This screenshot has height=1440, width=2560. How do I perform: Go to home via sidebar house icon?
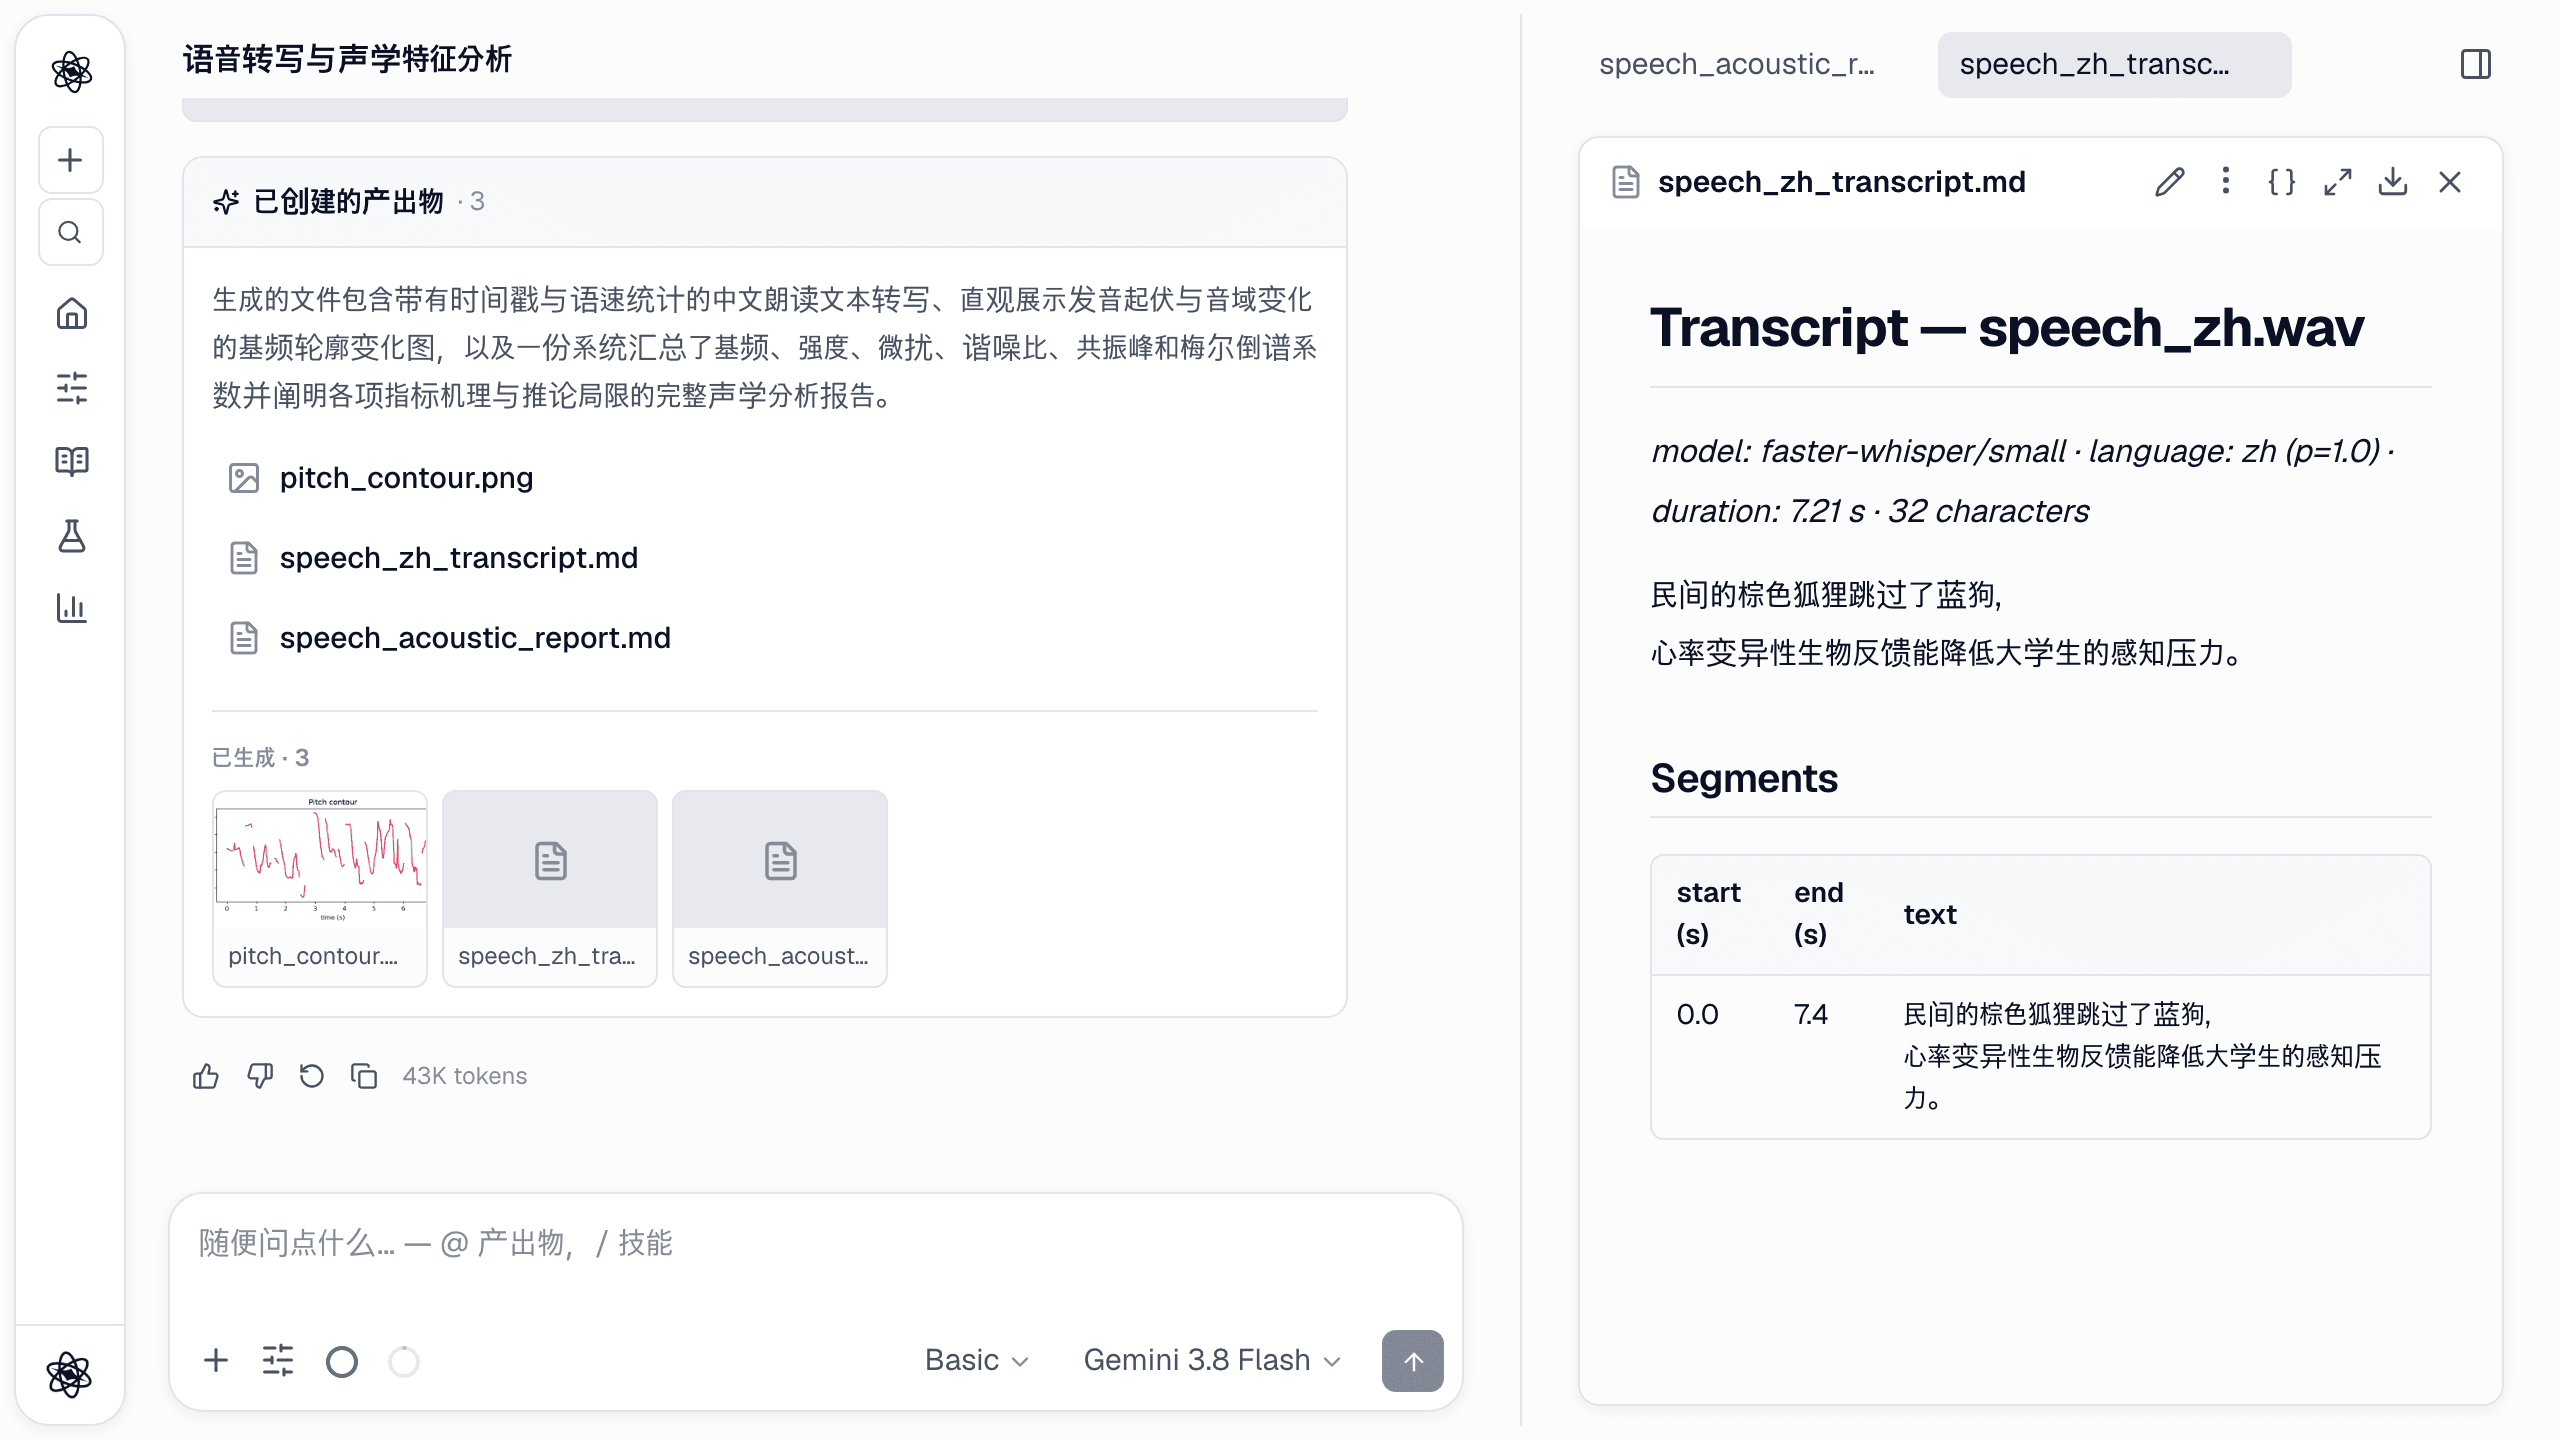click(x=71, y=314)
